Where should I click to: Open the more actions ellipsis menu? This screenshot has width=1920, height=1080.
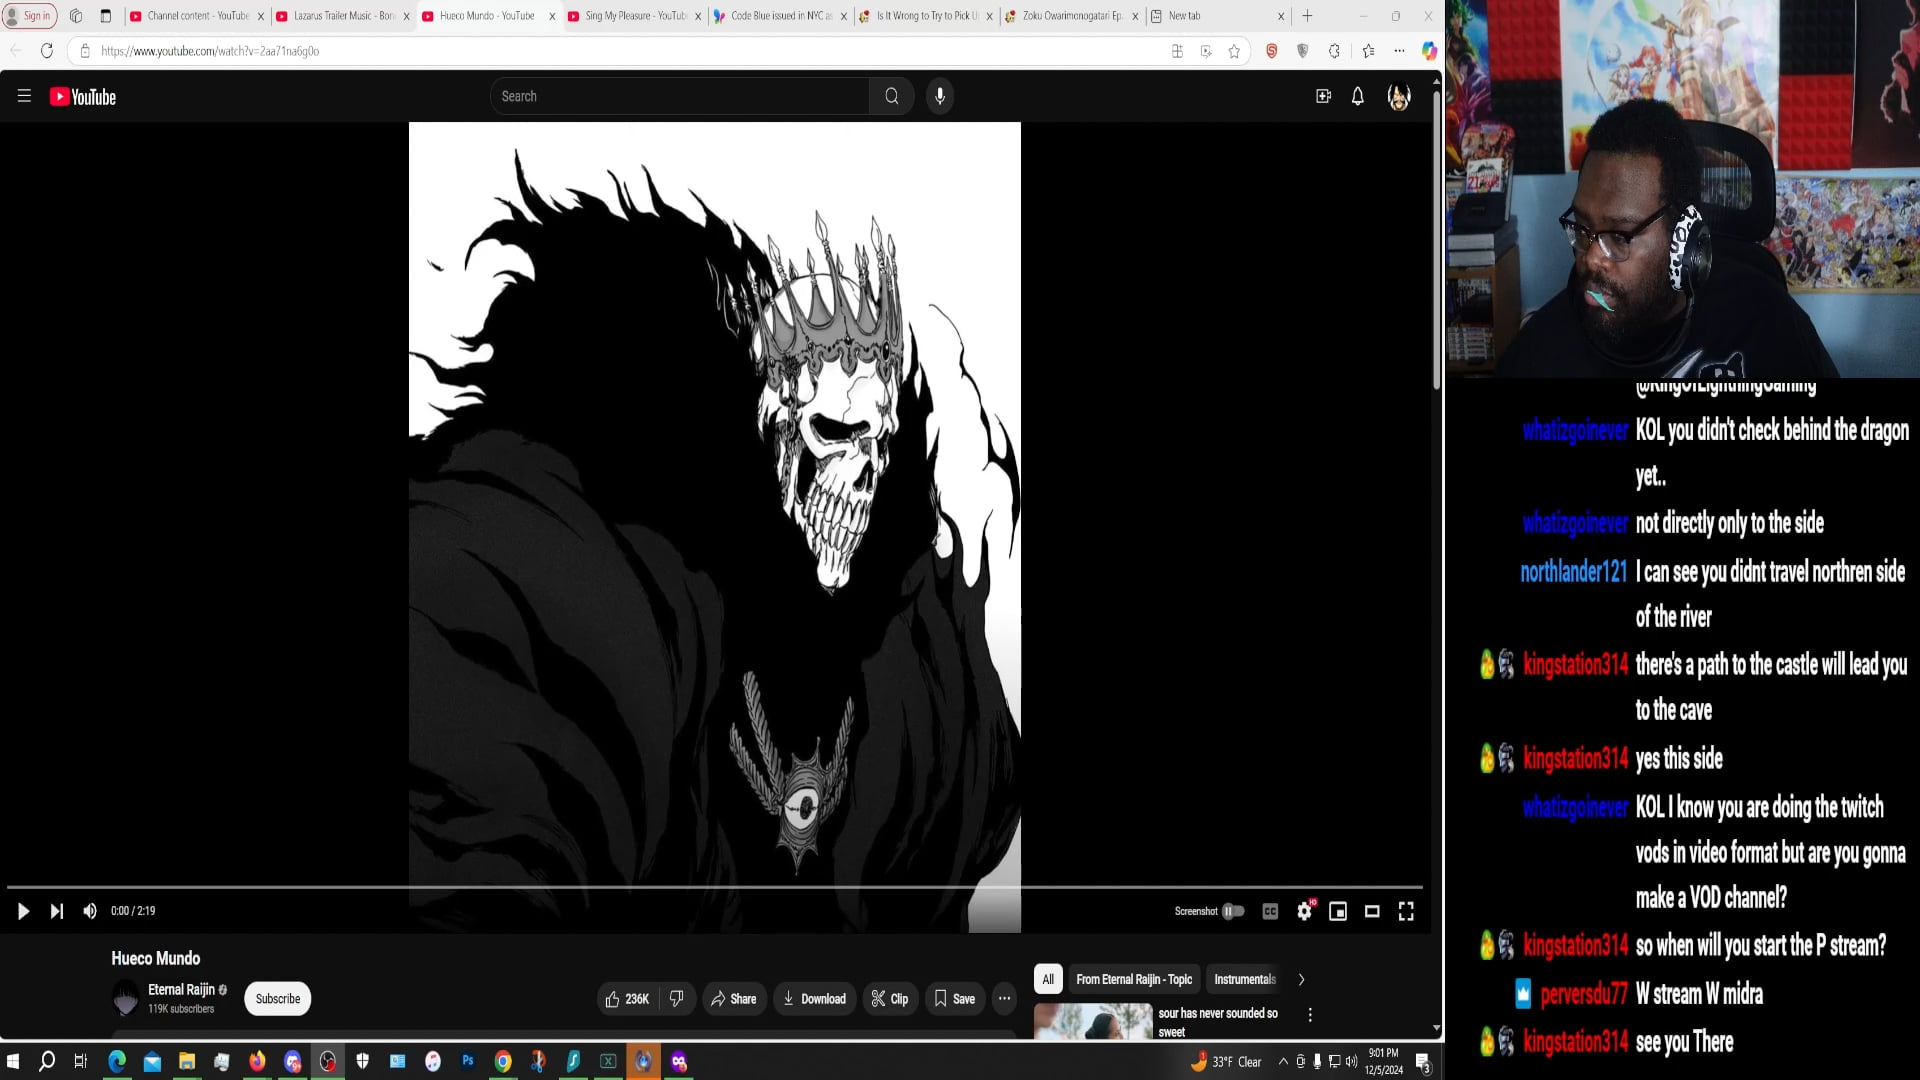(1004, 998)
